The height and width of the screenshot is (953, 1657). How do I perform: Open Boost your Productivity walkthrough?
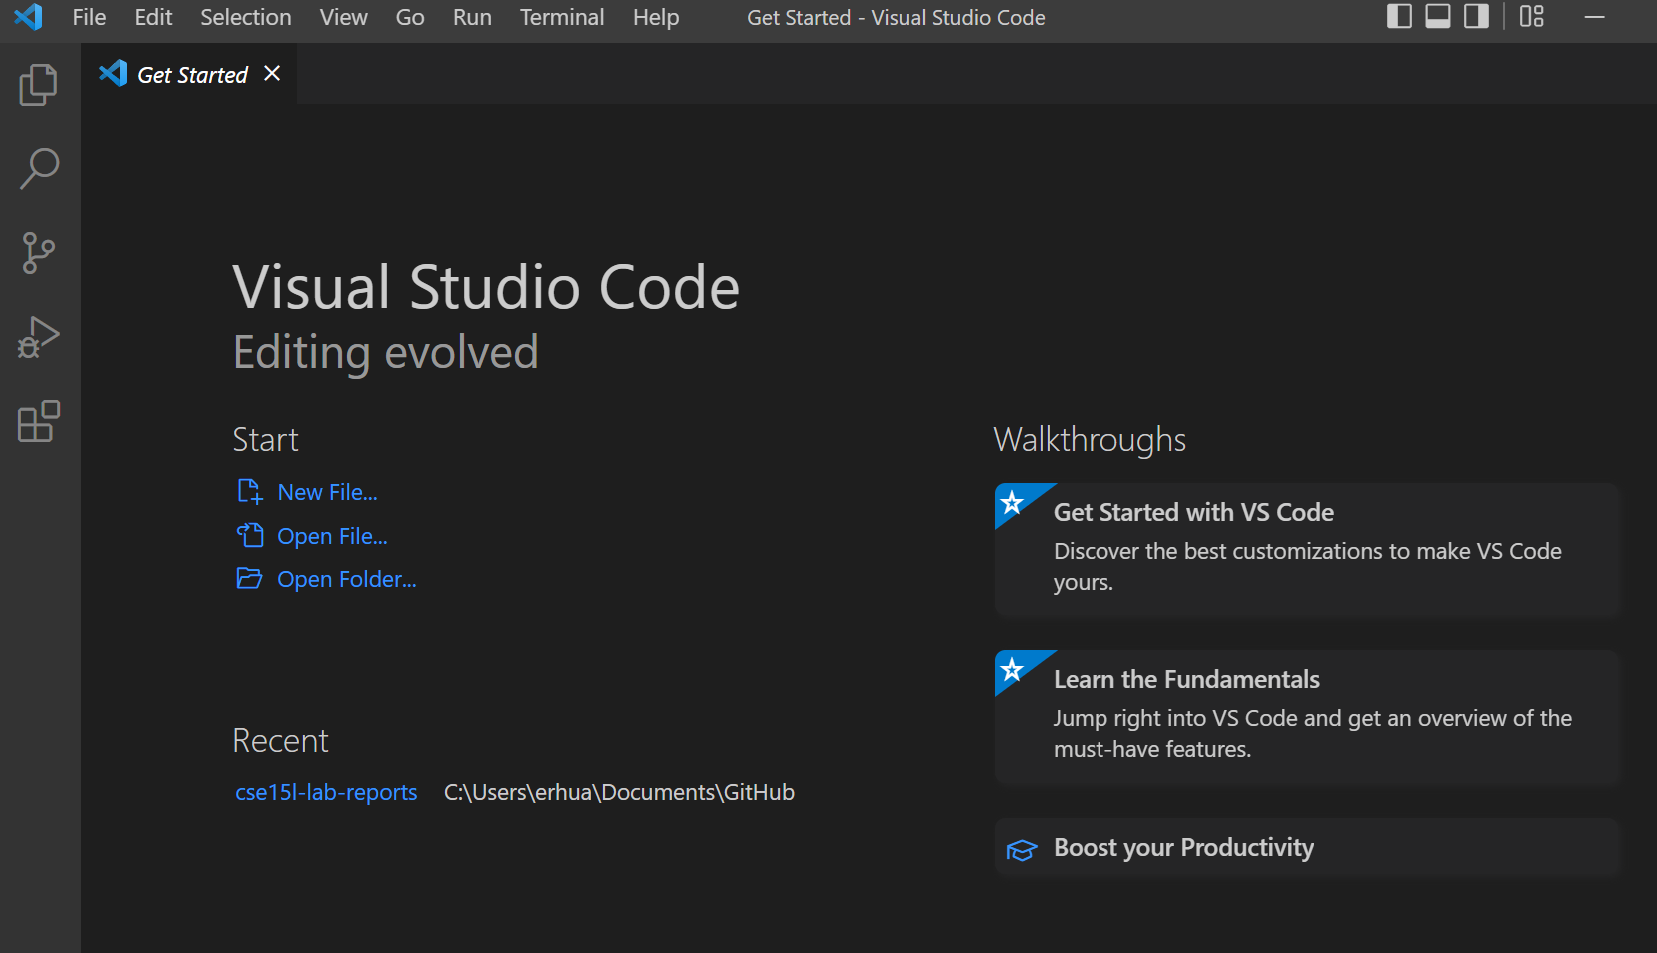click(1307, 848)
